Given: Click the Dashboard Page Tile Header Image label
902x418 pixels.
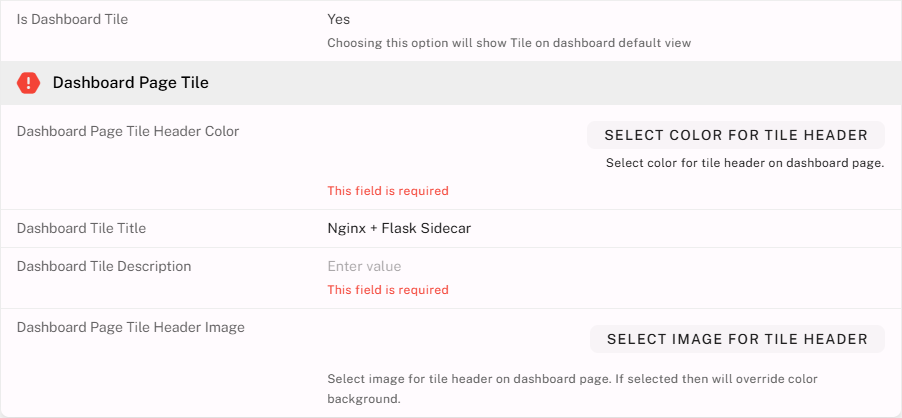Looking at the screenshot, I should [131, 327].
